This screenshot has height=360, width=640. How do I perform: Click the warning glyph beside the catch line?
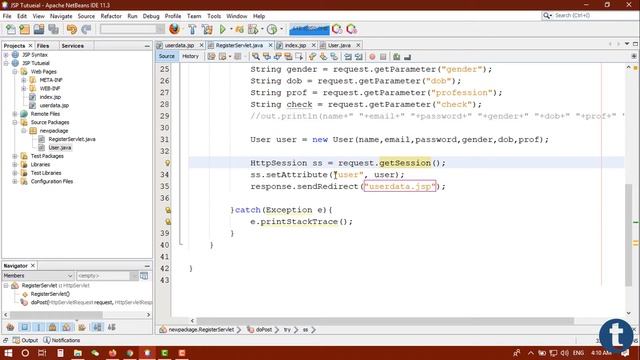click(168, 210)
